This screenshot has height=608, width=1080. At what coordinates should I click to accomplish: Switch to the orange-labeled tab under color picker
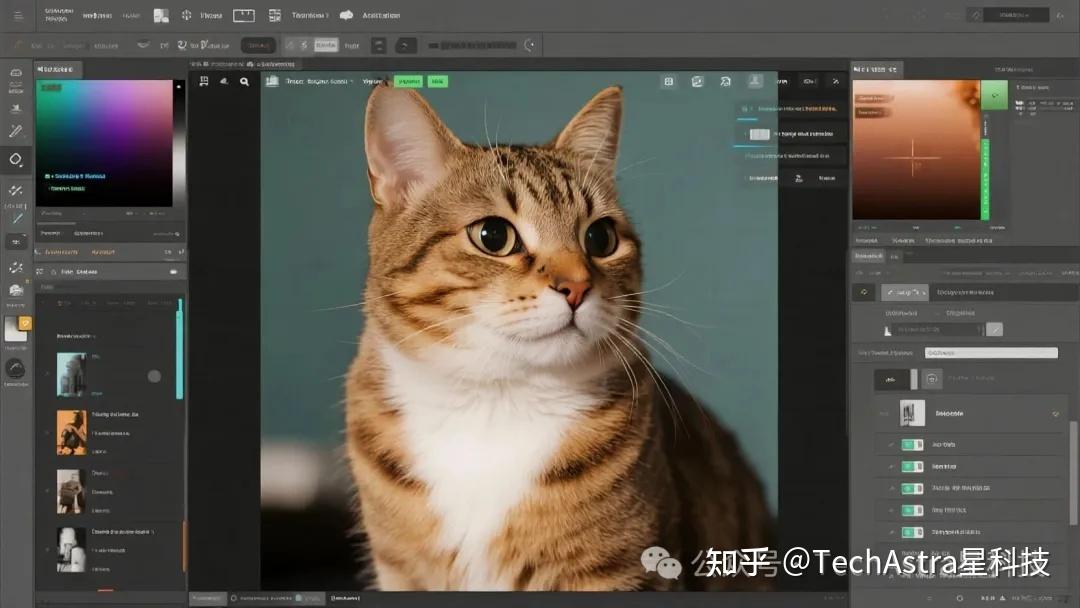click(x=102, y=252)
